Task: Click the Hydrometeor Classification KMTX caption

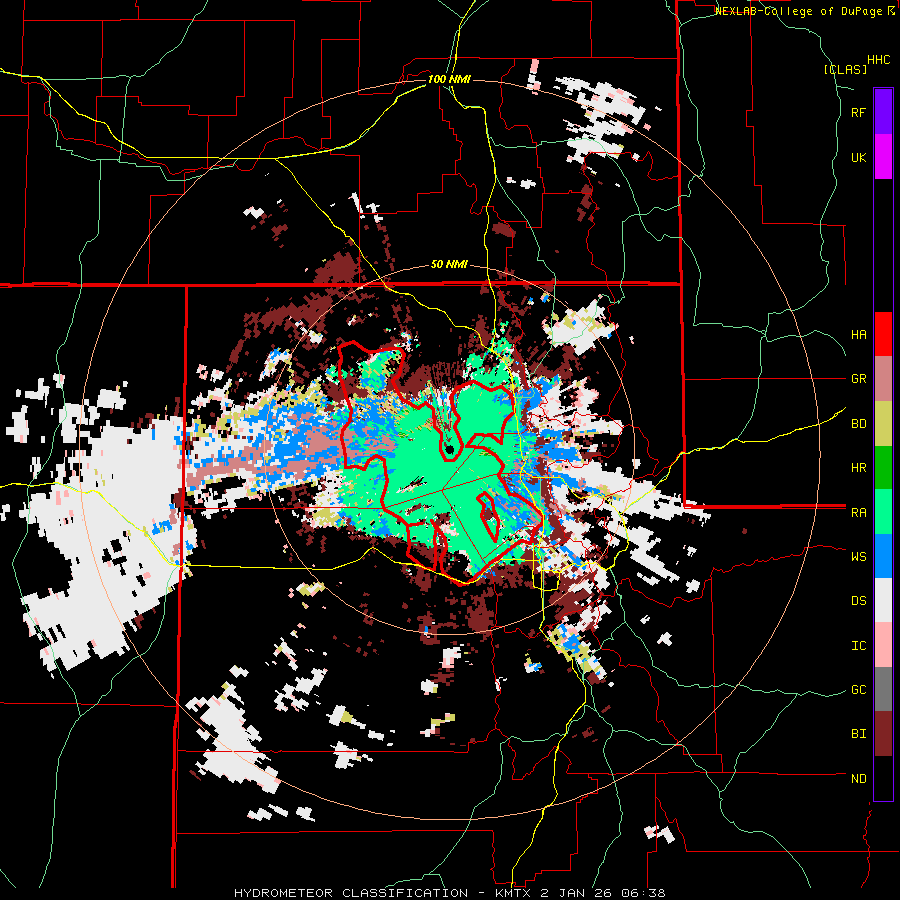Action: click(x=450, y=893)
